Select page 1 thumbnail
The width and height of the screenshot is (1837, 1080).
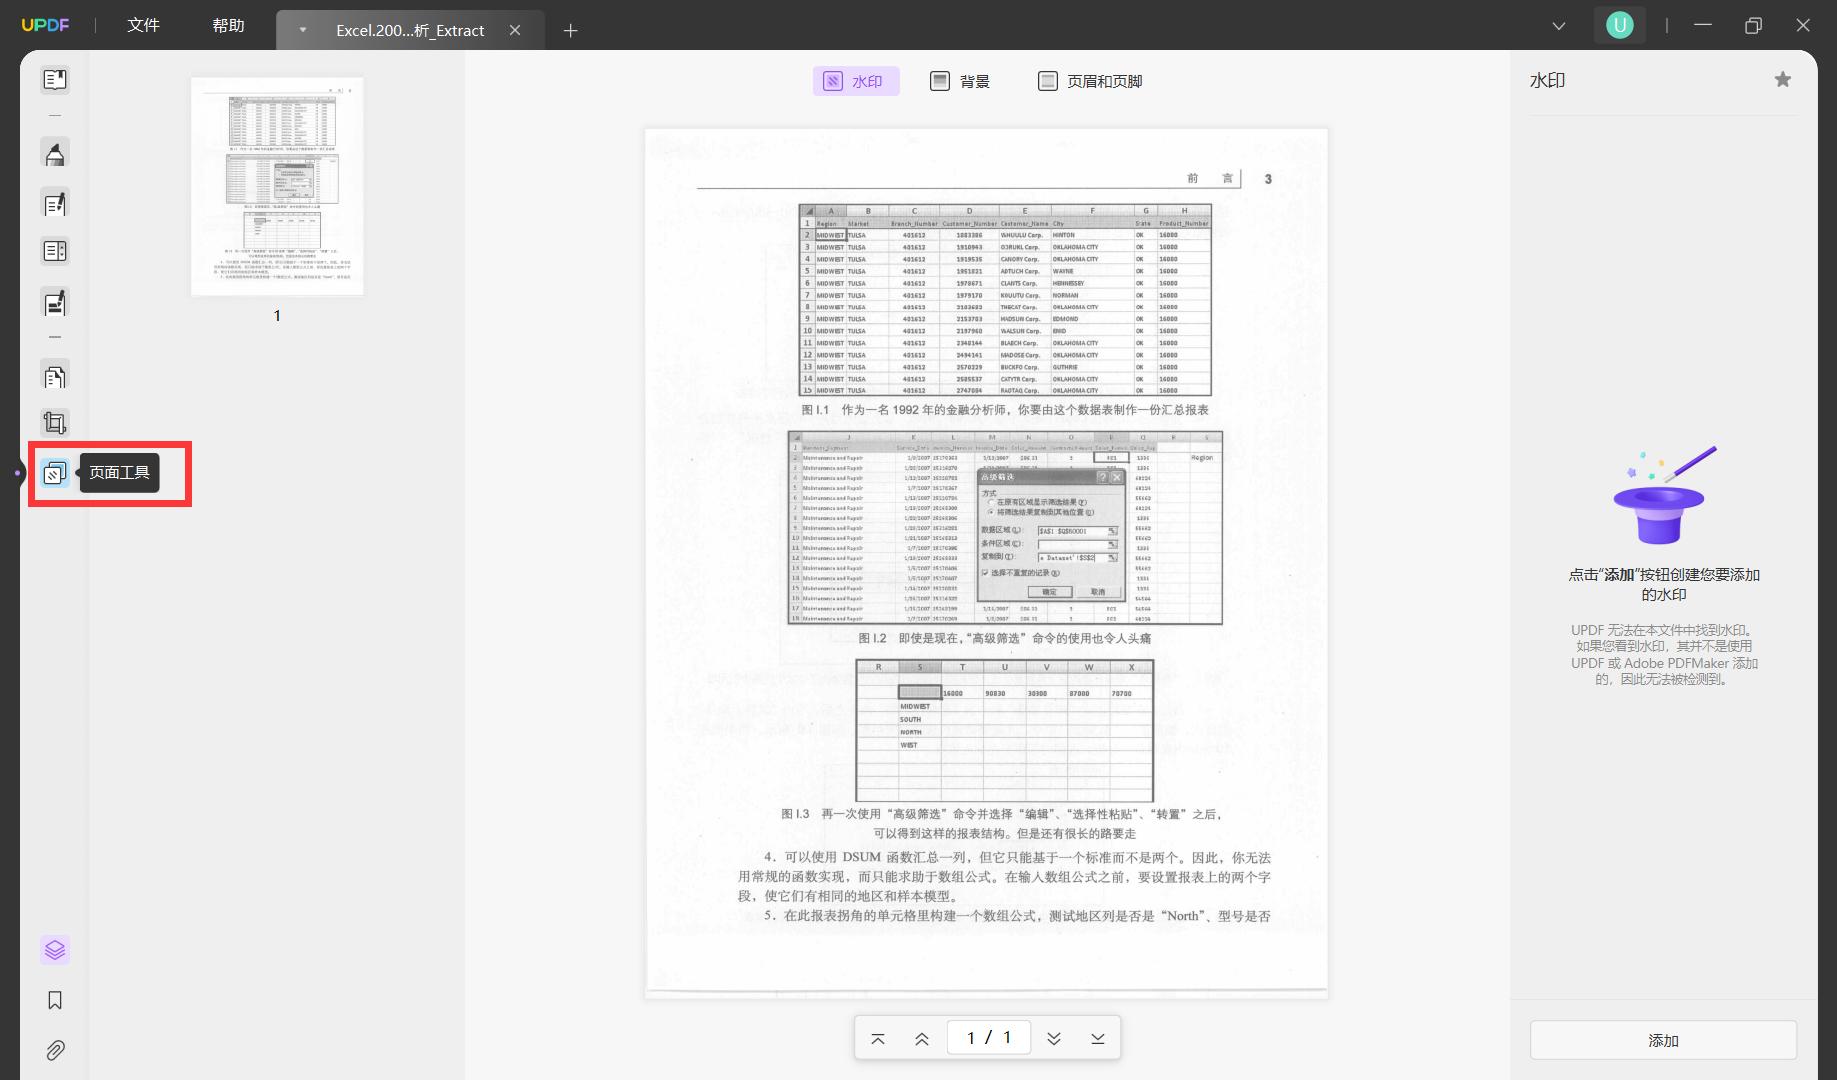(x=277, y=186)
